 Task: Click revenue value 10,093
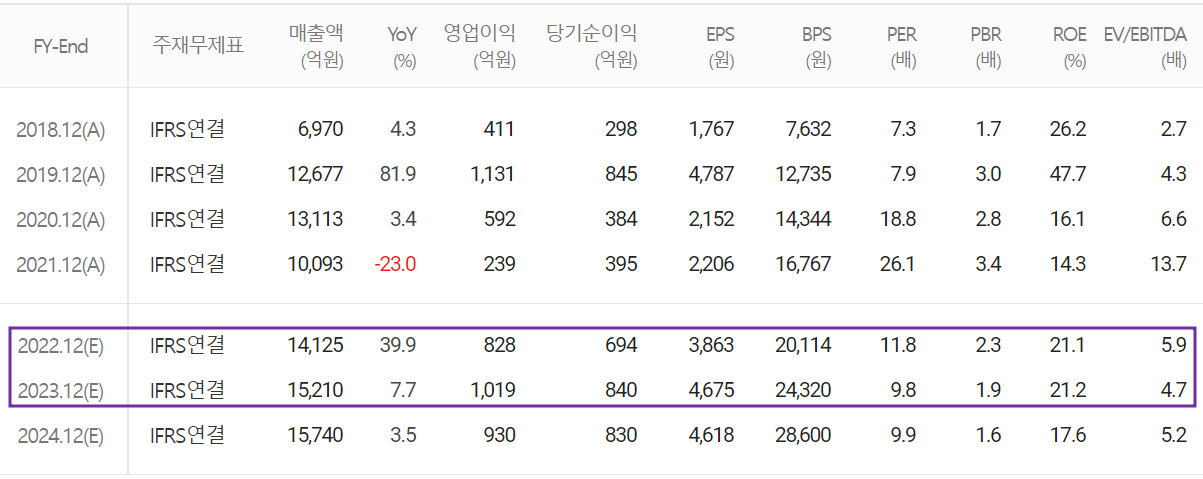click(316, 264)
